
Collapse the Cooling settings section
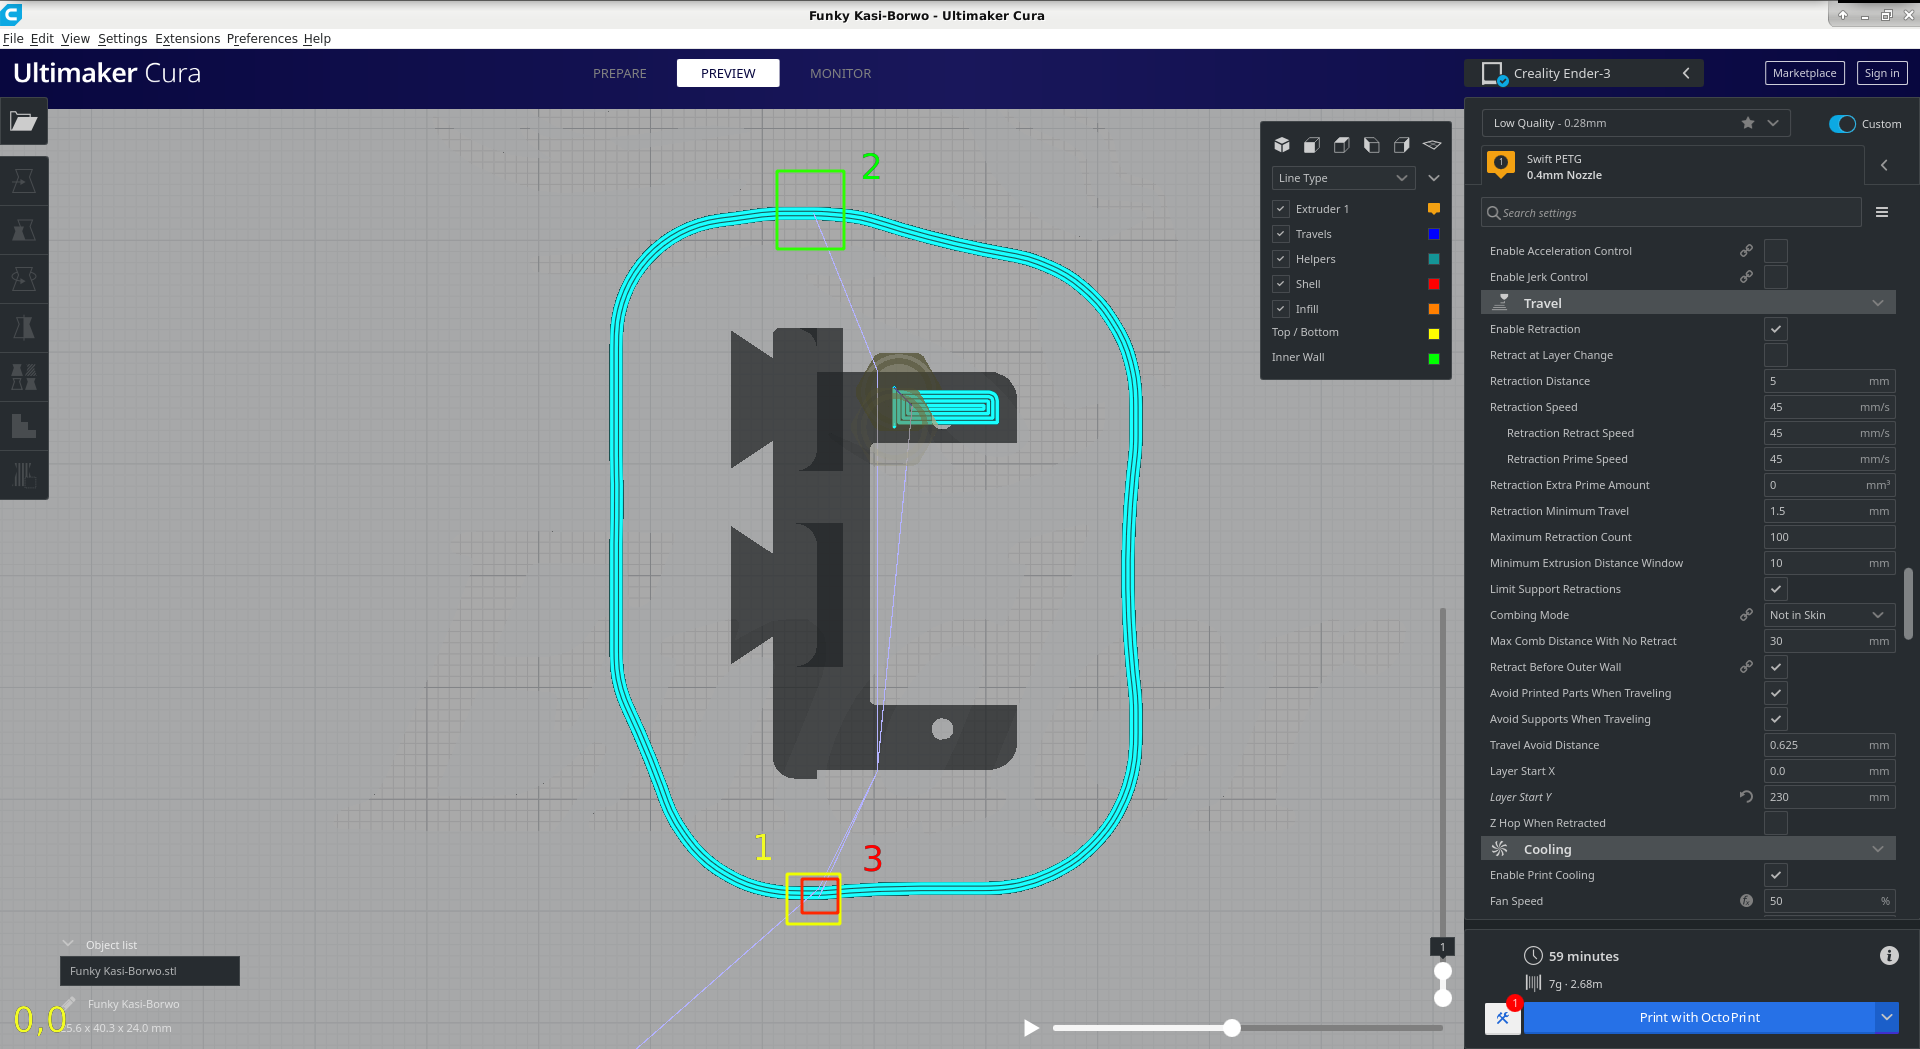(x=1688, y=849)
